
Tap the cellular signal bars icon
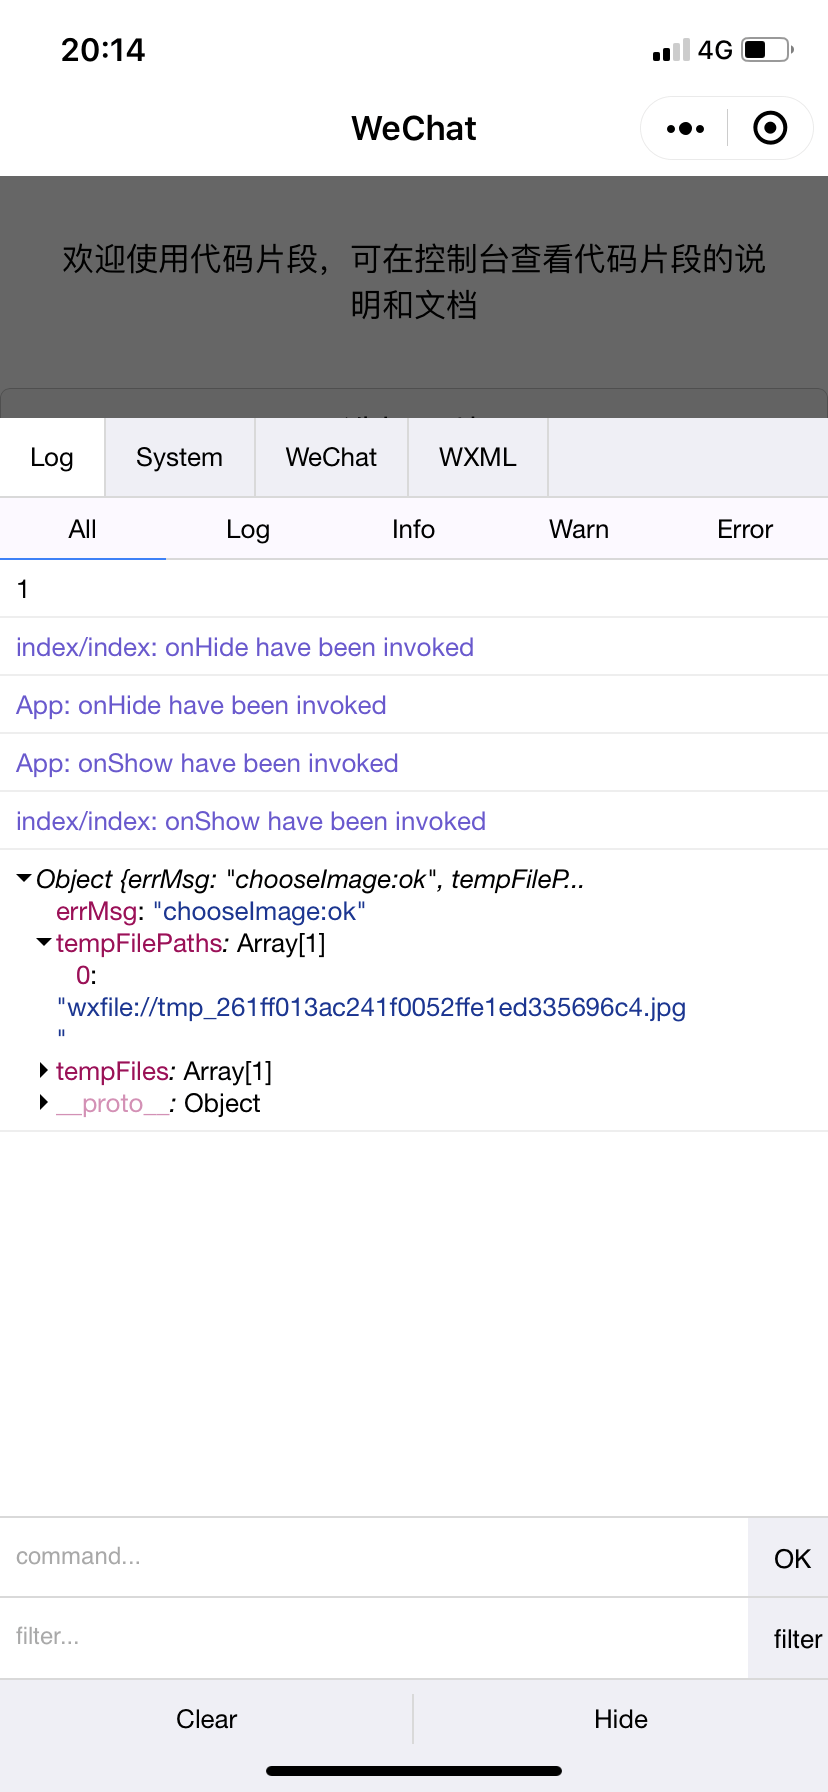click(671, 50)
